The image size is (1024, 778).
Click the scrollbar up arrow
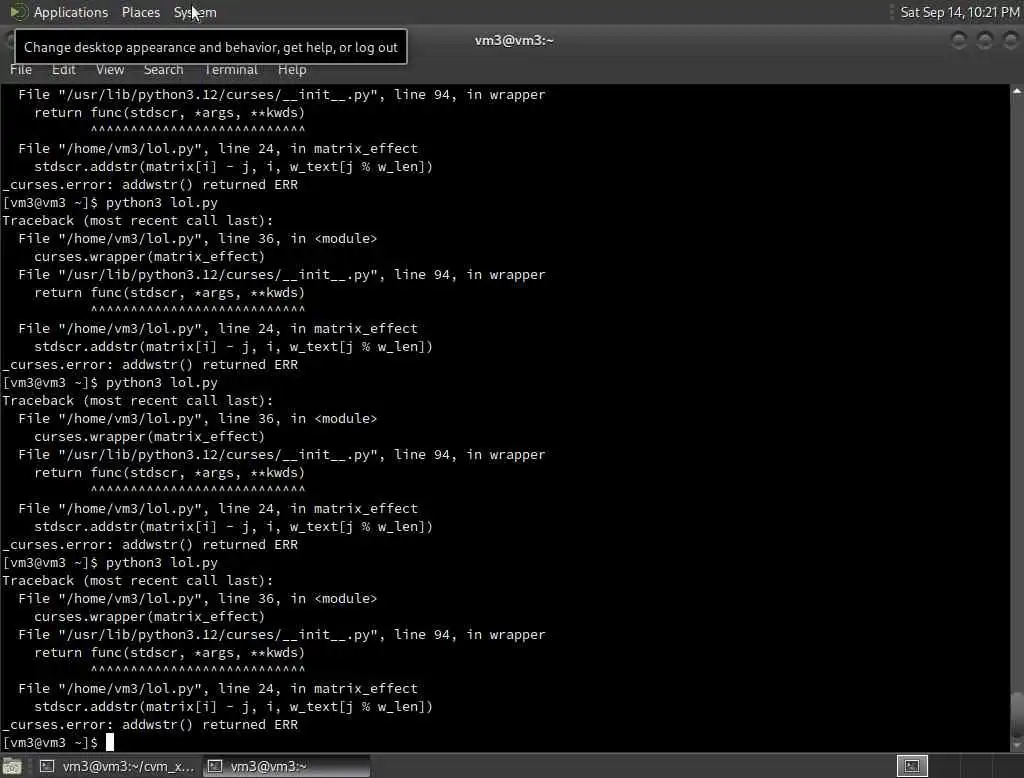coord(1017,91)
